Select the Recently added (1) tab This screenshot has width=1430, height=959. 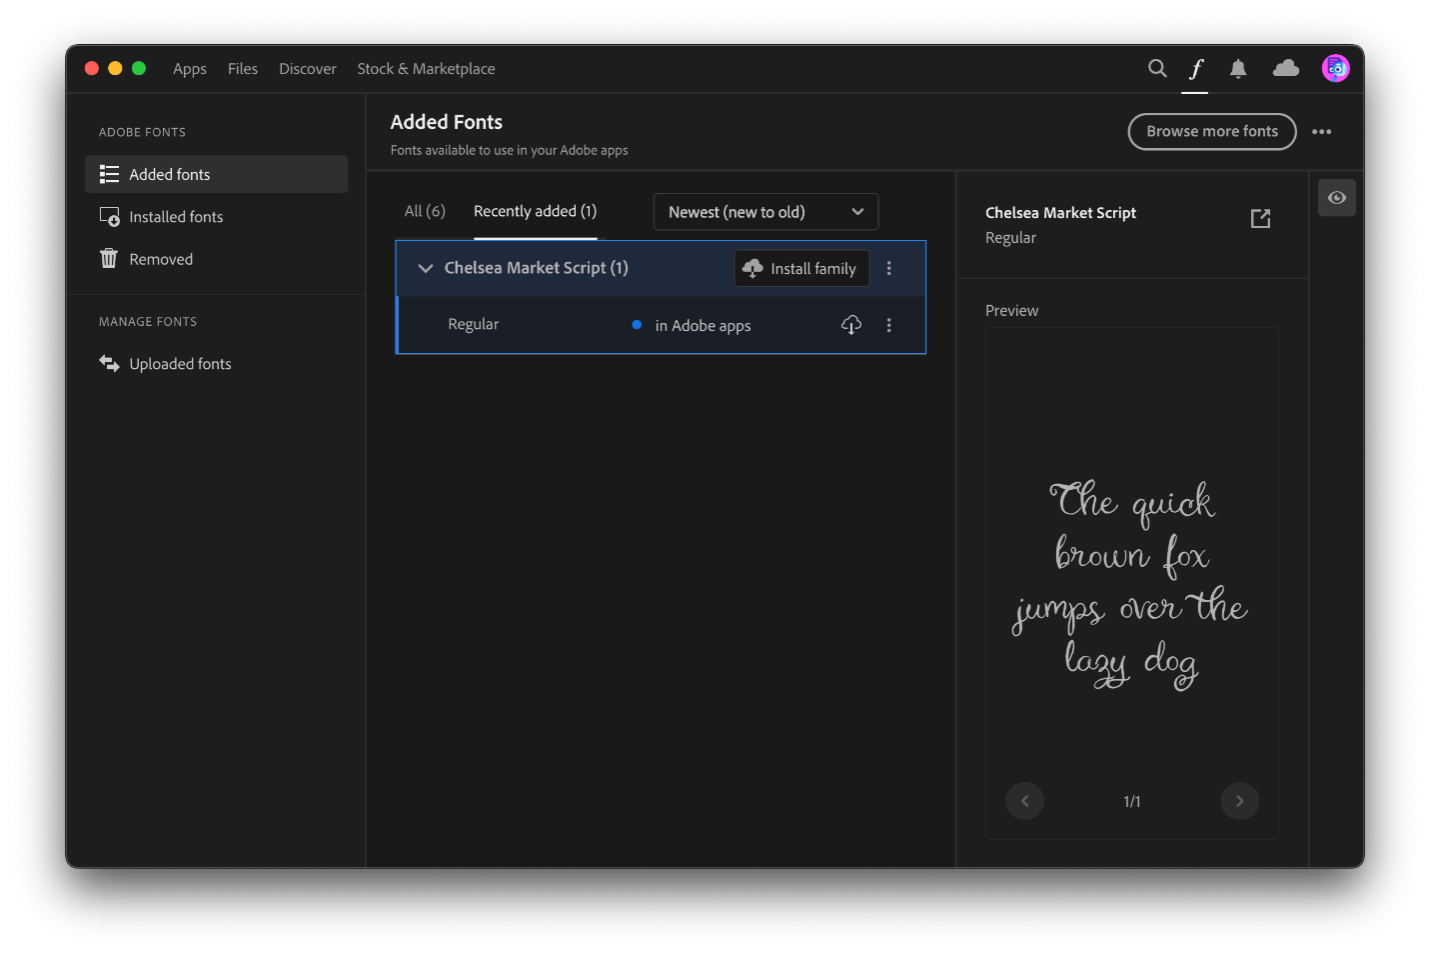coord(535,211)
